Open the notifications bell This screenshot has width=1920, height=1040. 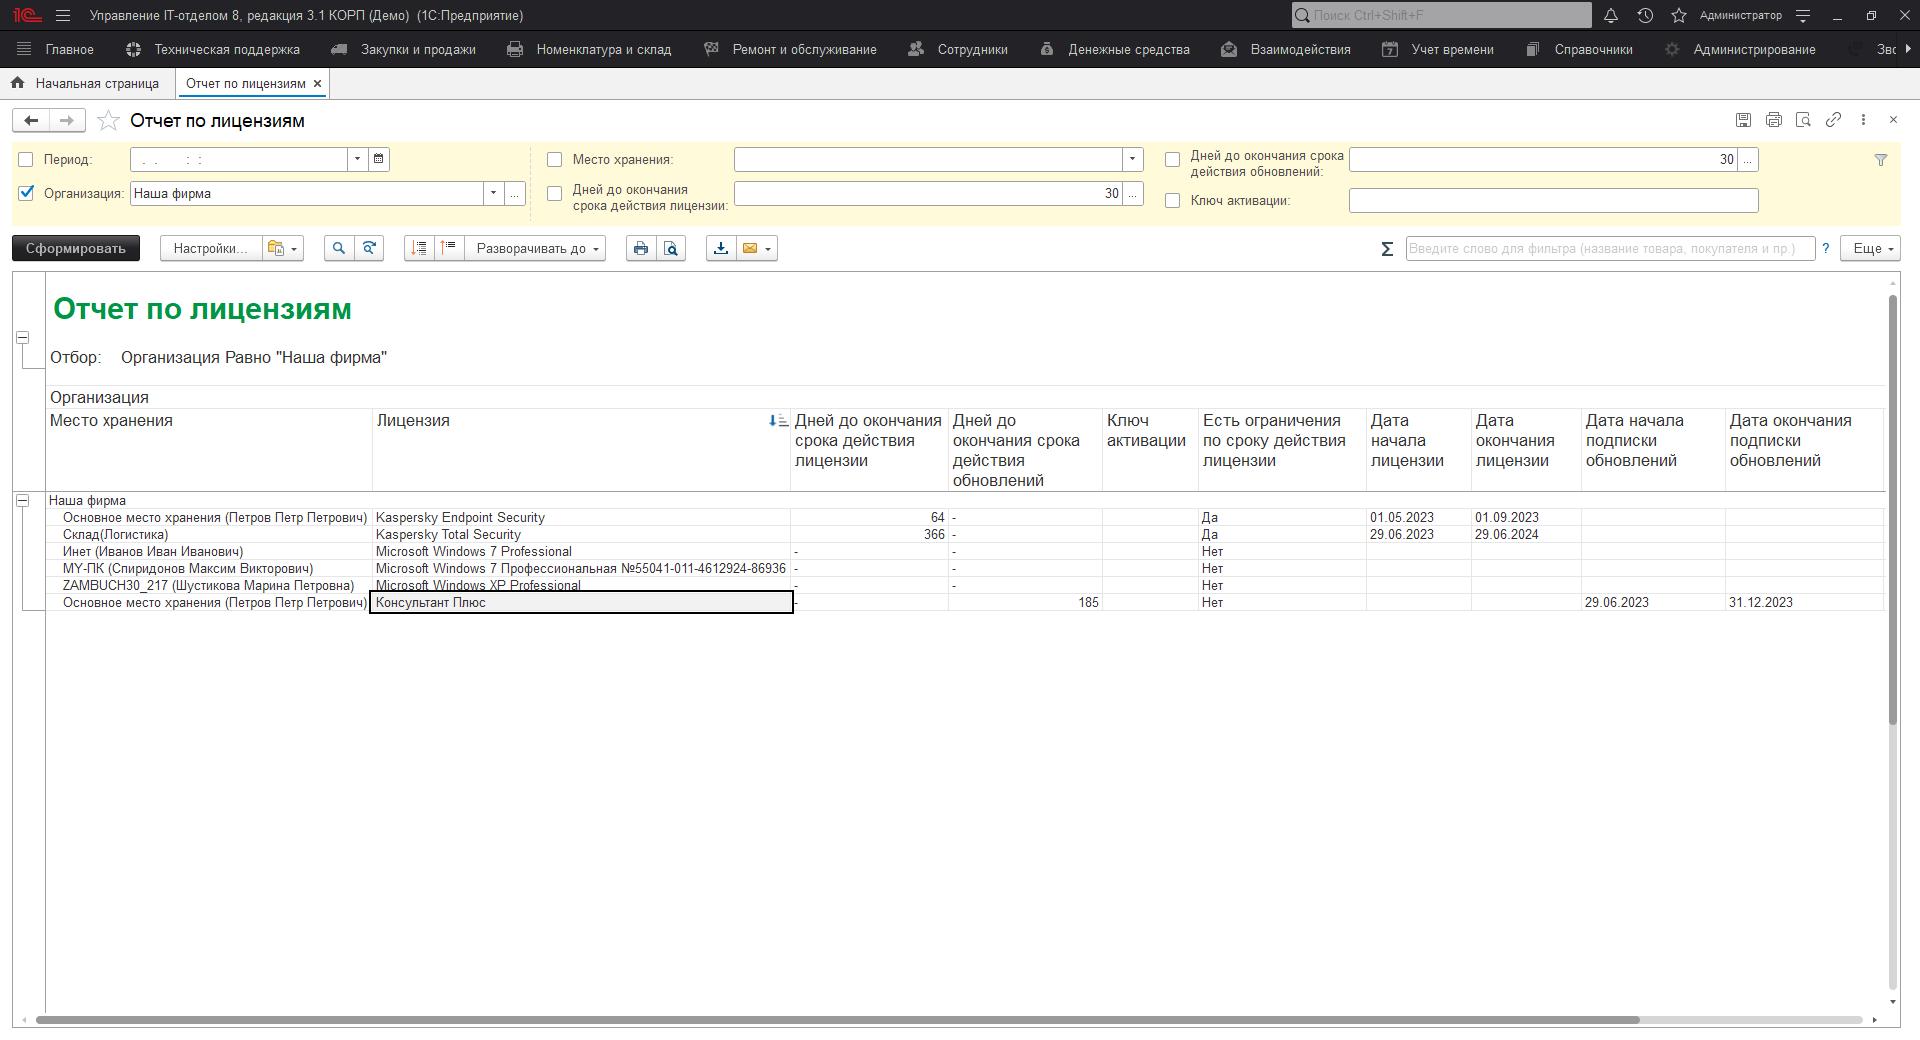[x=1611, y=16]
